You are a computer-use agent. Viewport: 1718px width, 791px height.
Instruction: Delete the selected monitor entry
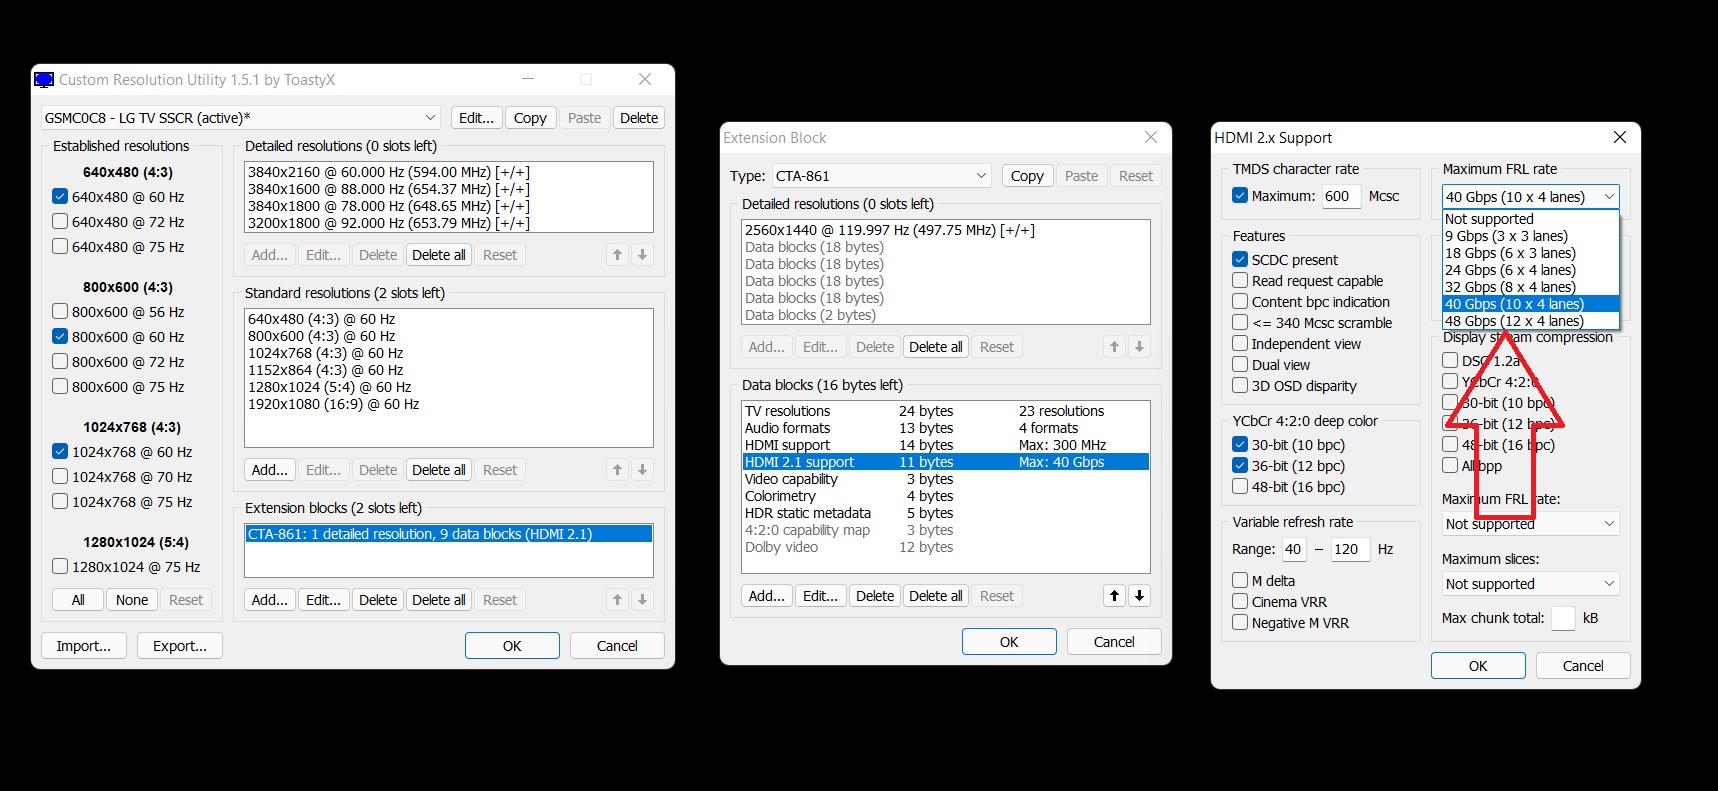(639, 118)
